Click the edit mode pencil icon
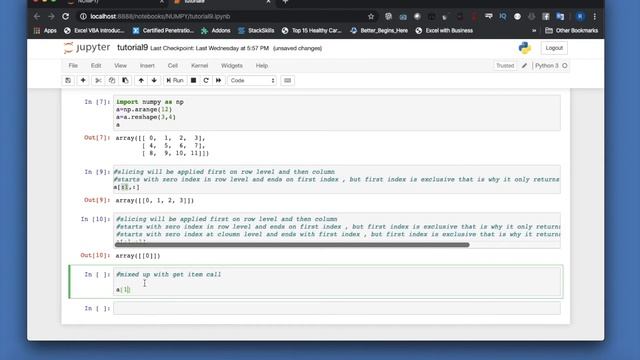Viewport: 640px width, 360px height. [x=524, y=66]
